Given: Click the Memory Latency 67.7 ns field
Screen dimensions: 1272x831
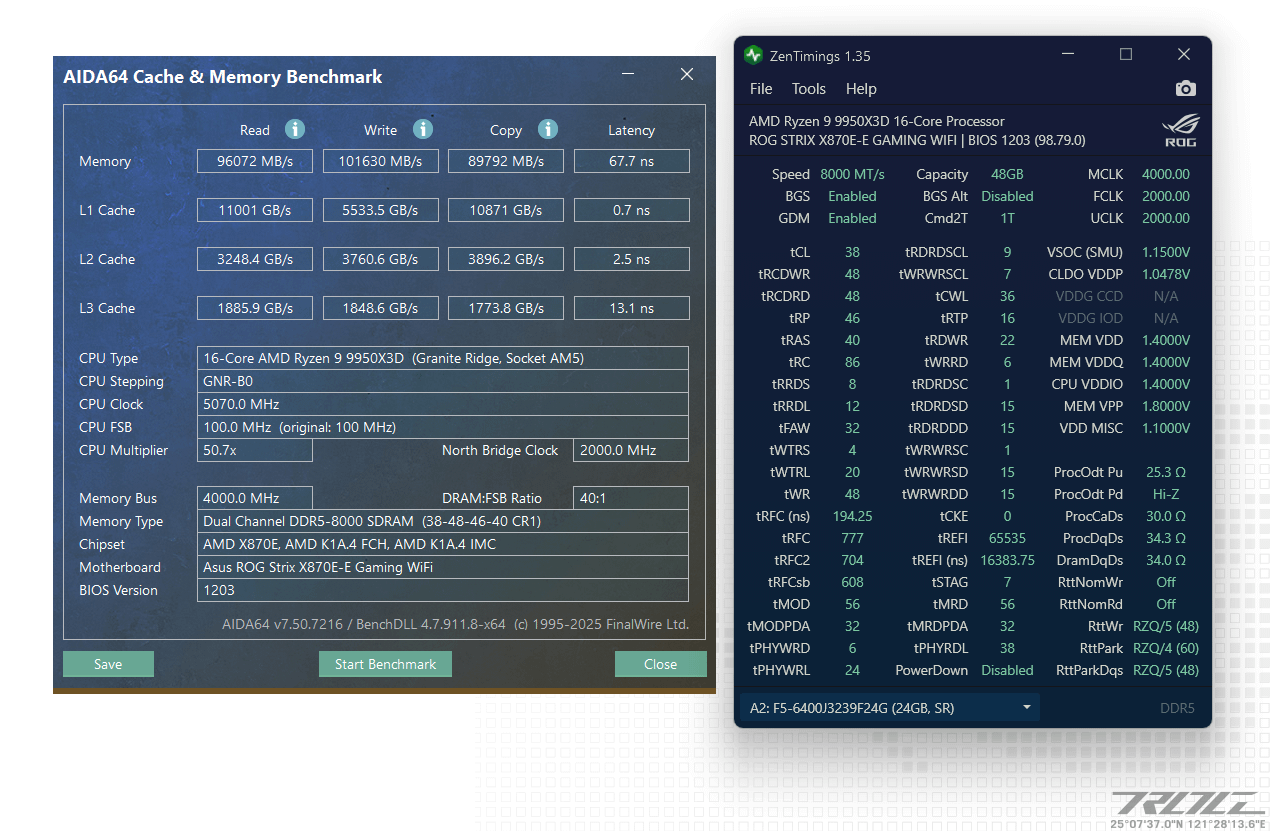Looking at the screenshot, I should [631, 160].
